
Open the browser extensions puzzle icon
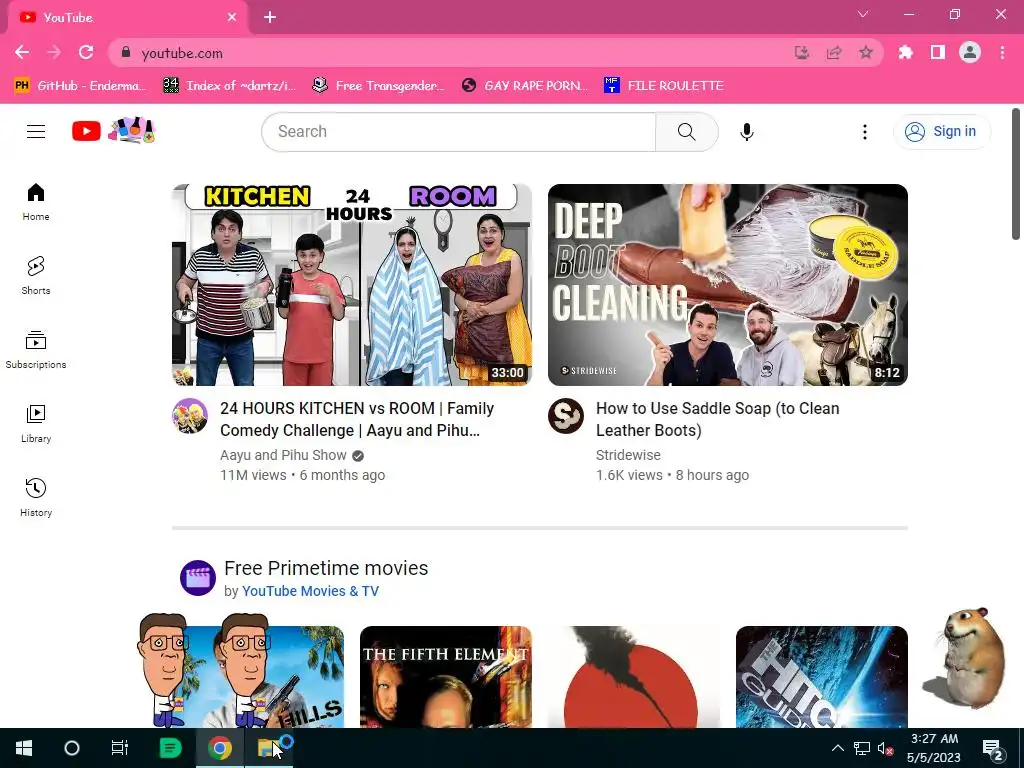point(906,52)
